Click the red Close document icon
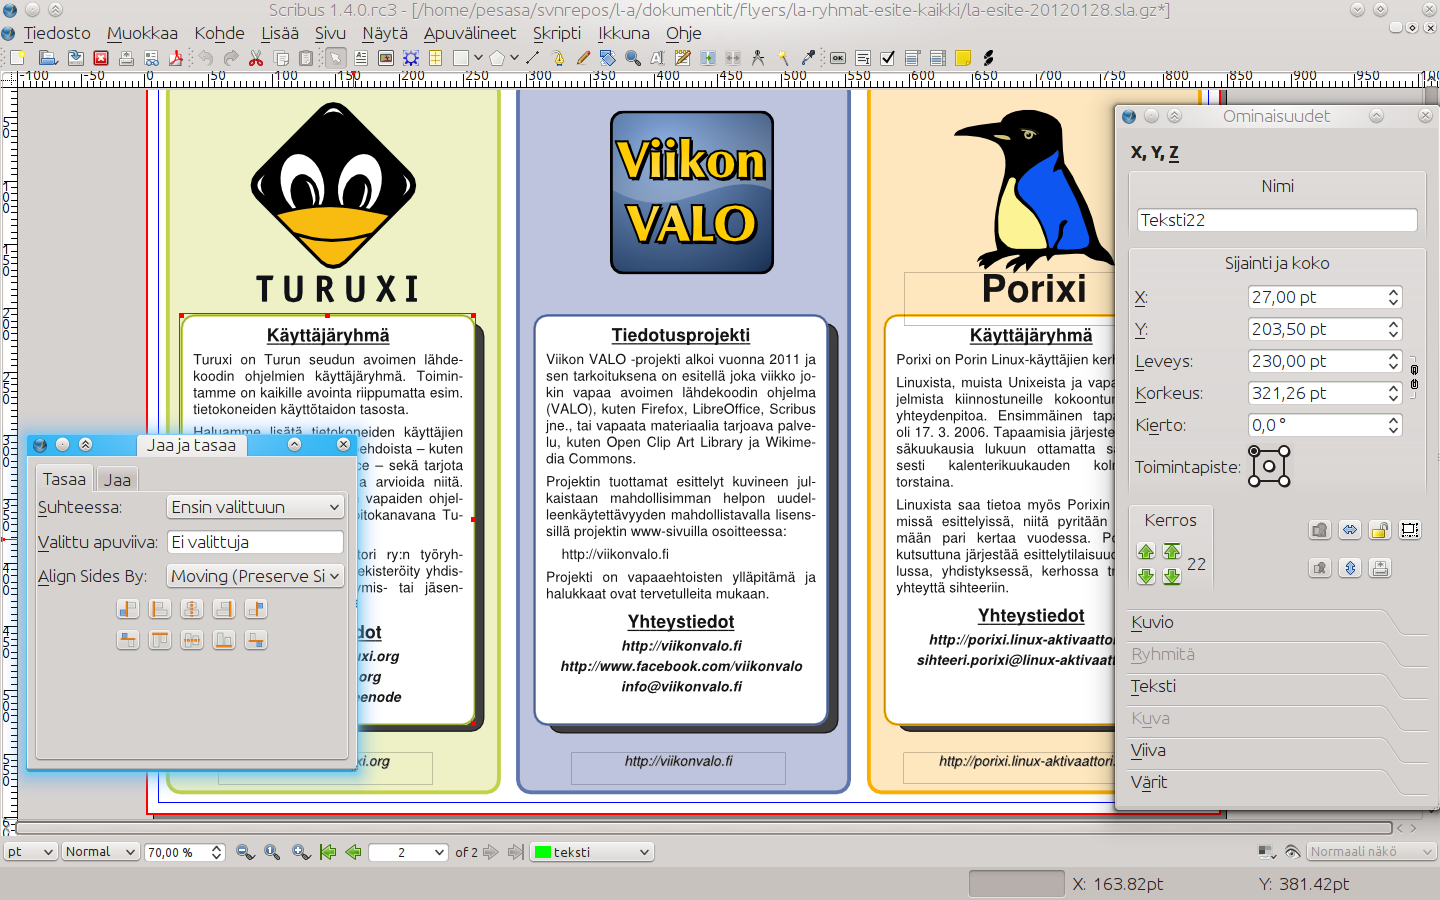Viewport: 1440px width, 900px height. pos(101,58)
